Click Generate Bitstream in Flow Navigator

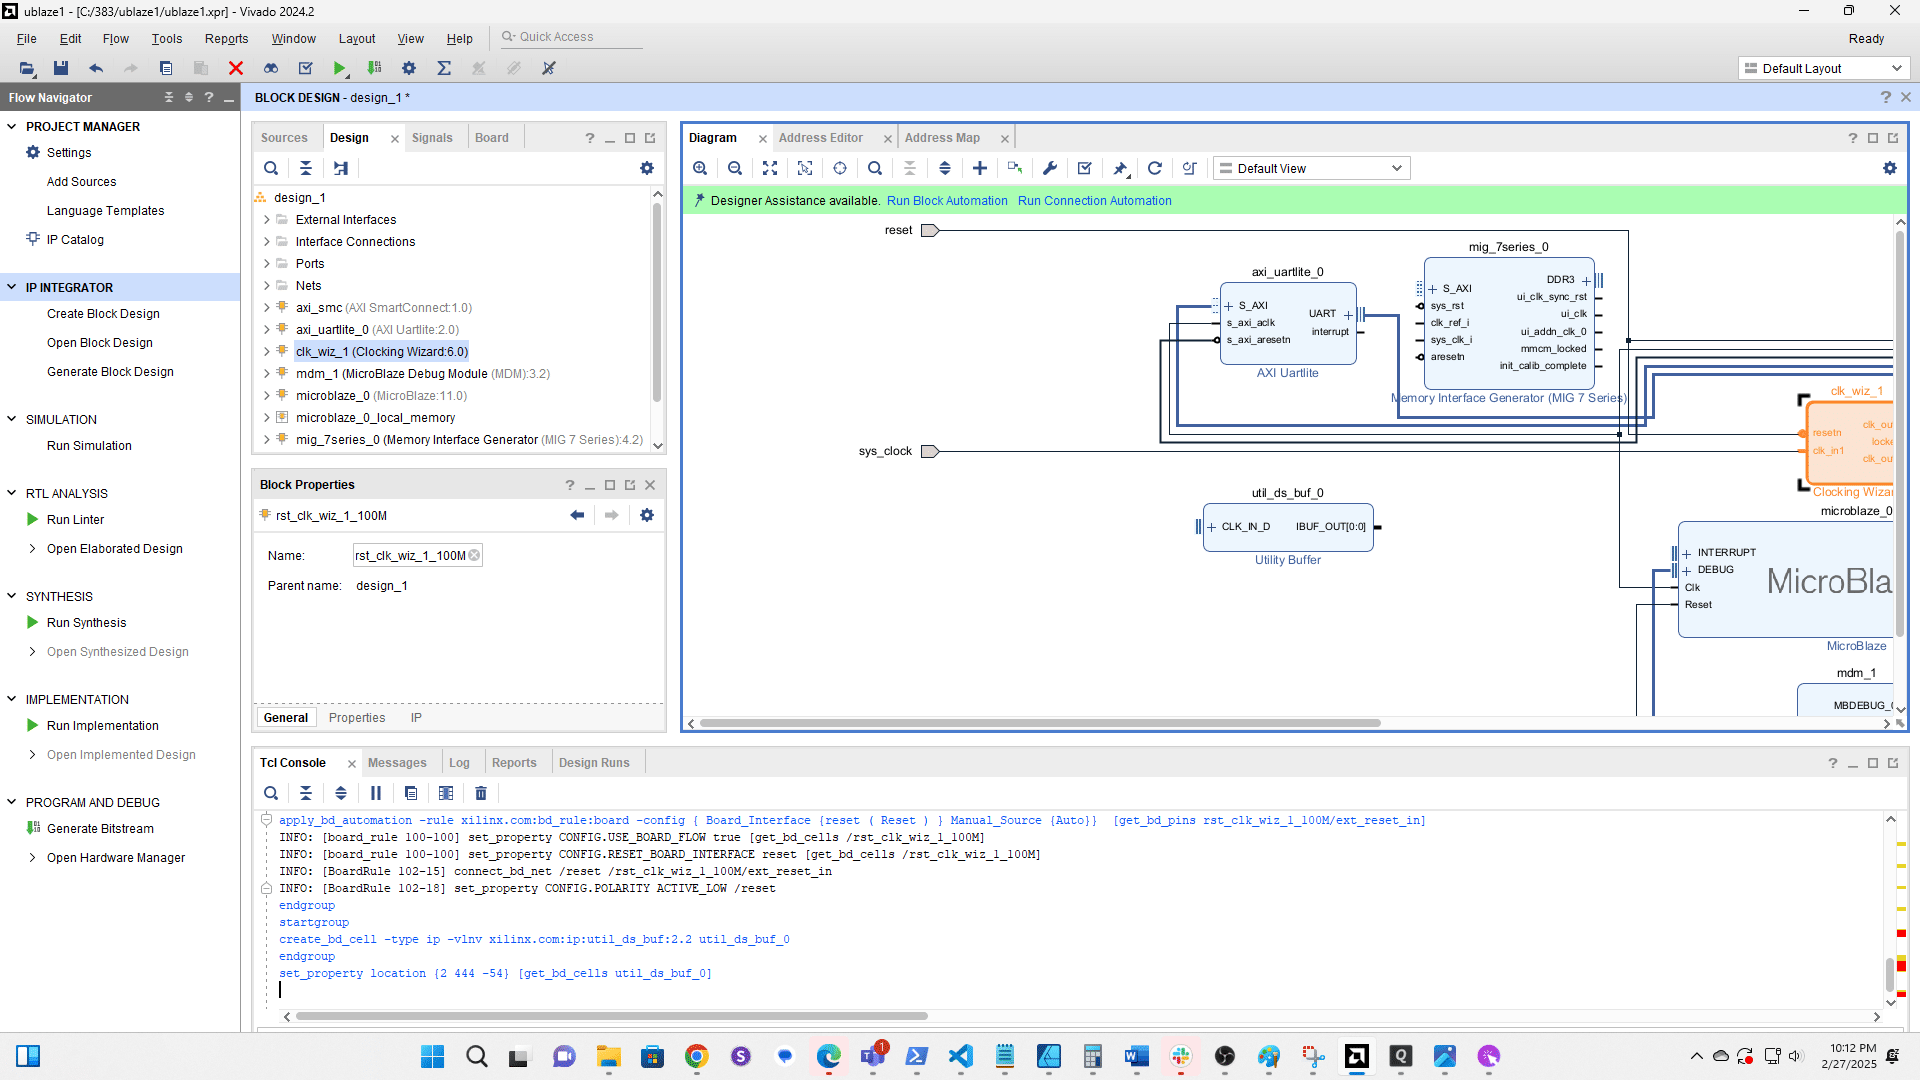pos(100,828)
